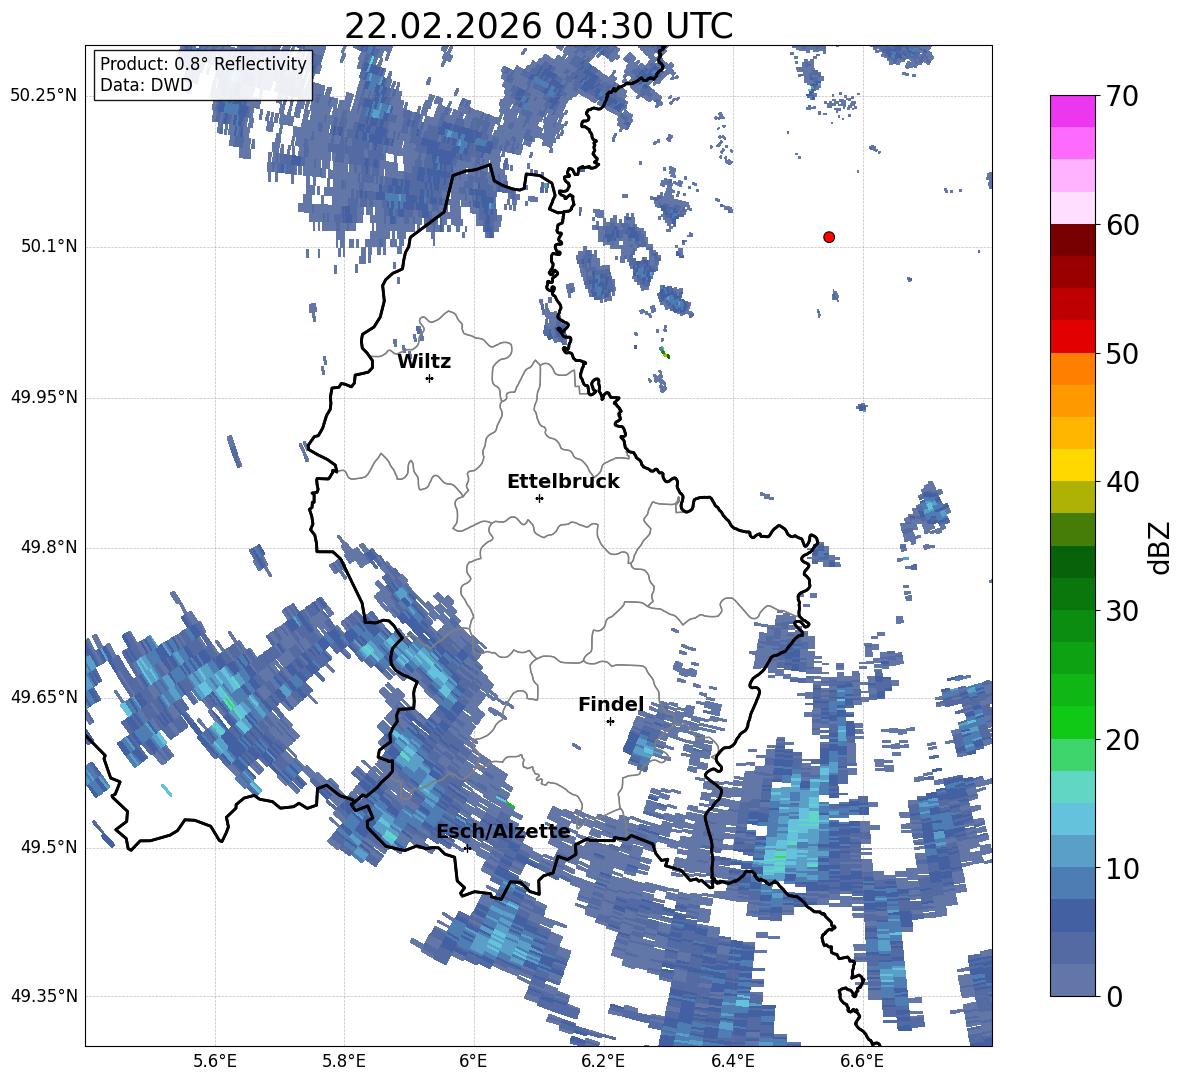Click the cross marker below Esch/Alzette

[x=467, y=848]
